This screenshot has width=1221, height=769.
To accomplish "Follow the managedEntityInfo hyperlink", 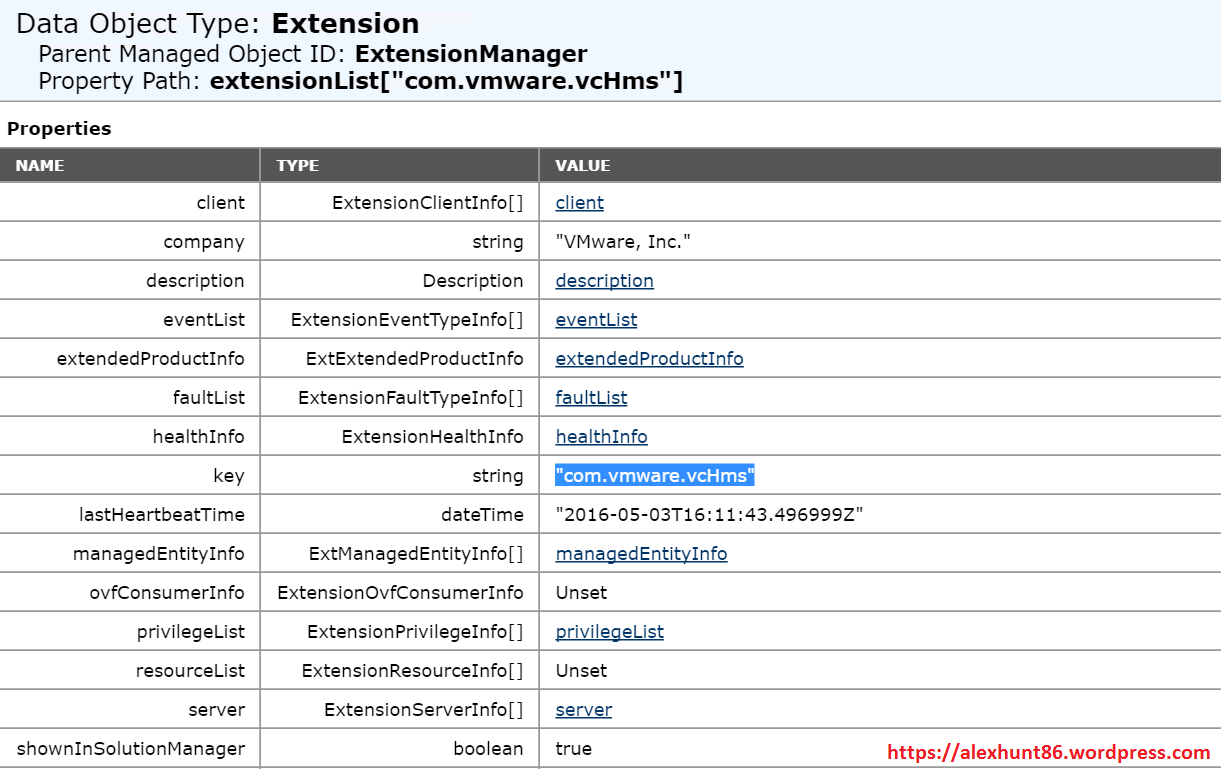I will click(641, 554).
